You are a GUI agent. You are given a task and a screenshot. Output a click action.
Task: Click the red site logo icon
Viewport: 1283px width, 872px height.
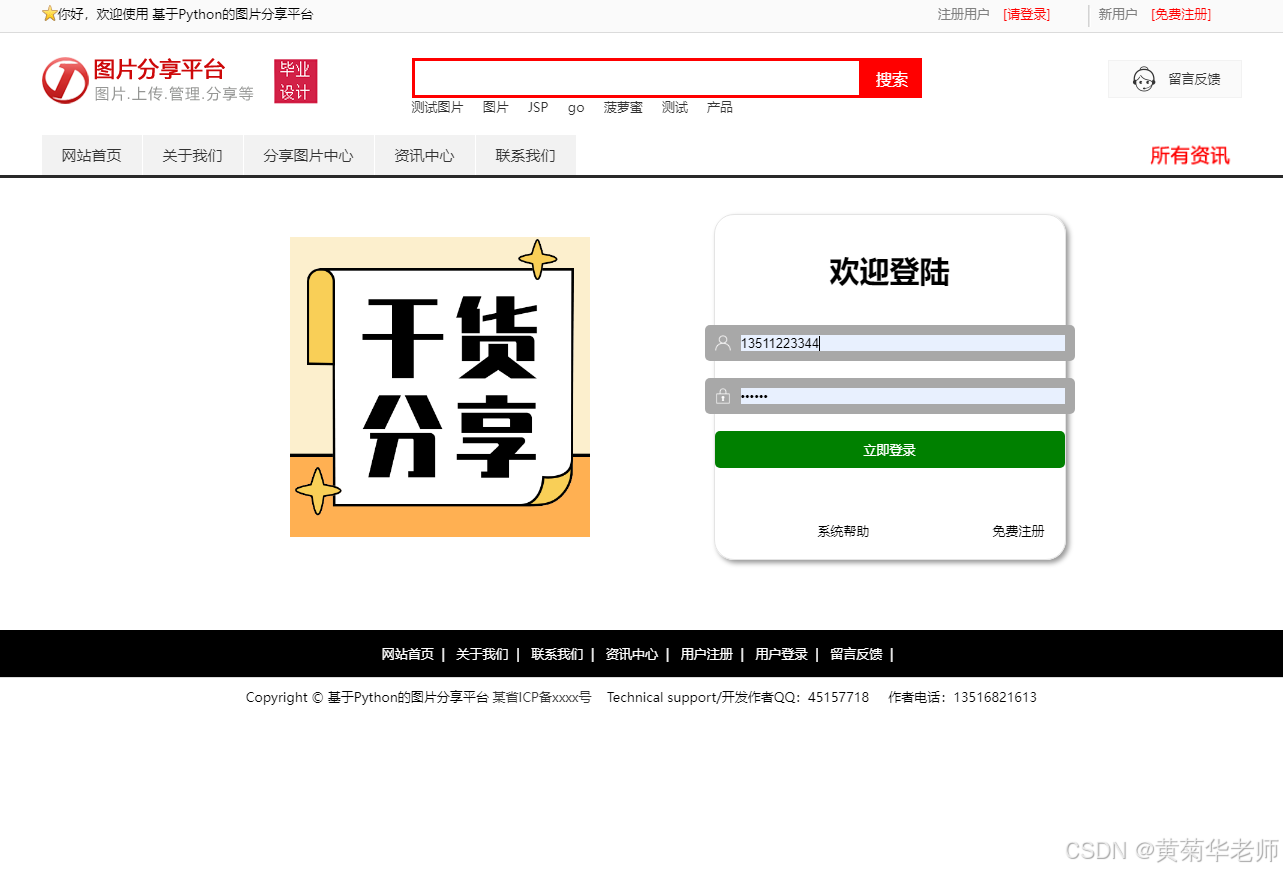coord(64,80)
